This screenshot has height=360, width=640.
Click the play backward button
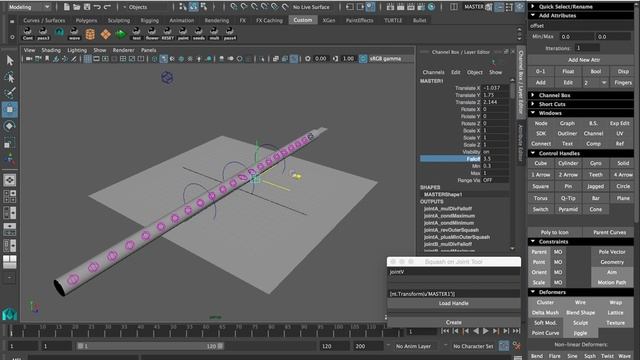(x=476, y=331)
